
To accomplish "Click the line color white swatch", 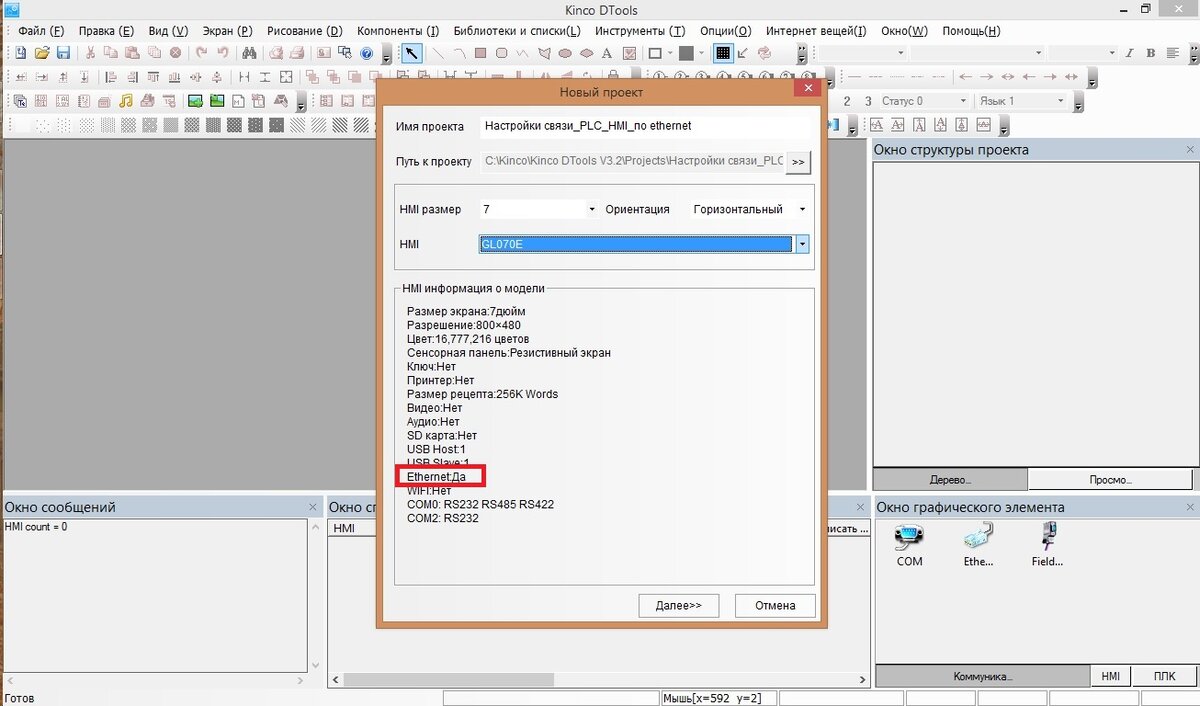I will [656, 53].
